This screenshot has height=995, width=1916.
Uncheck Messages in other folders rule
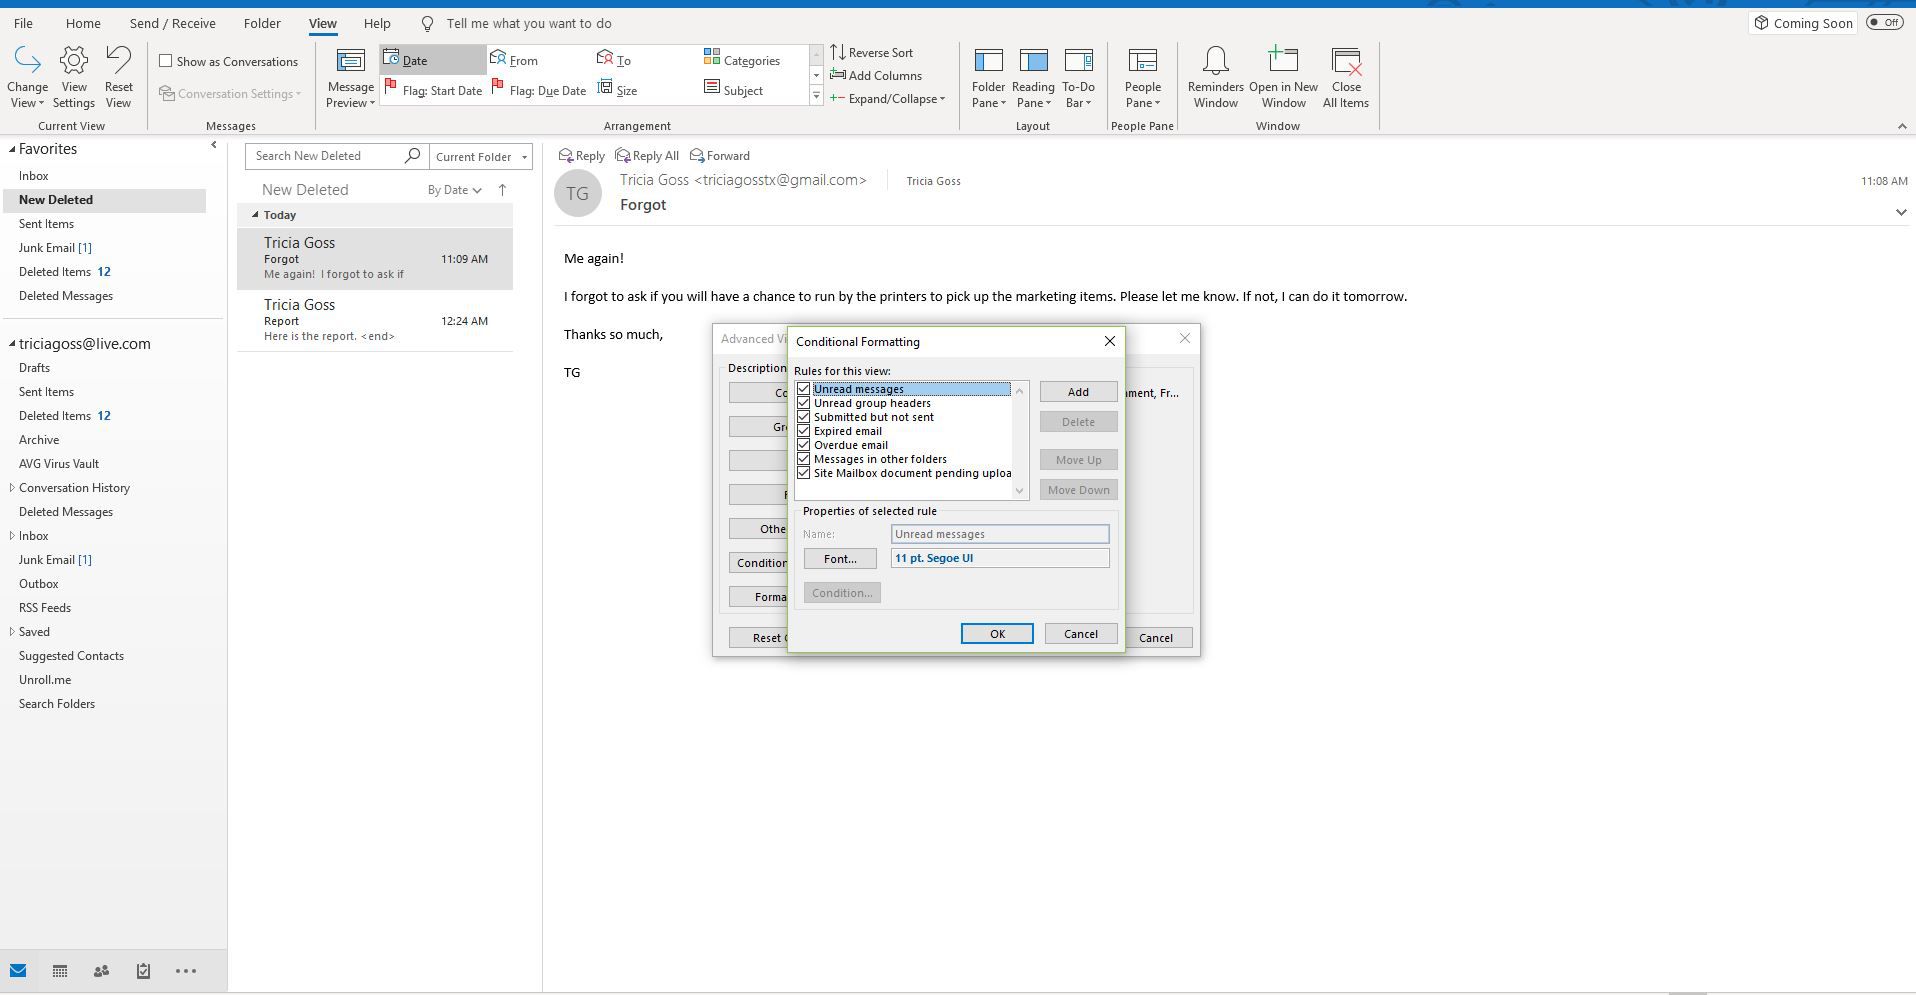pos(803,459)
